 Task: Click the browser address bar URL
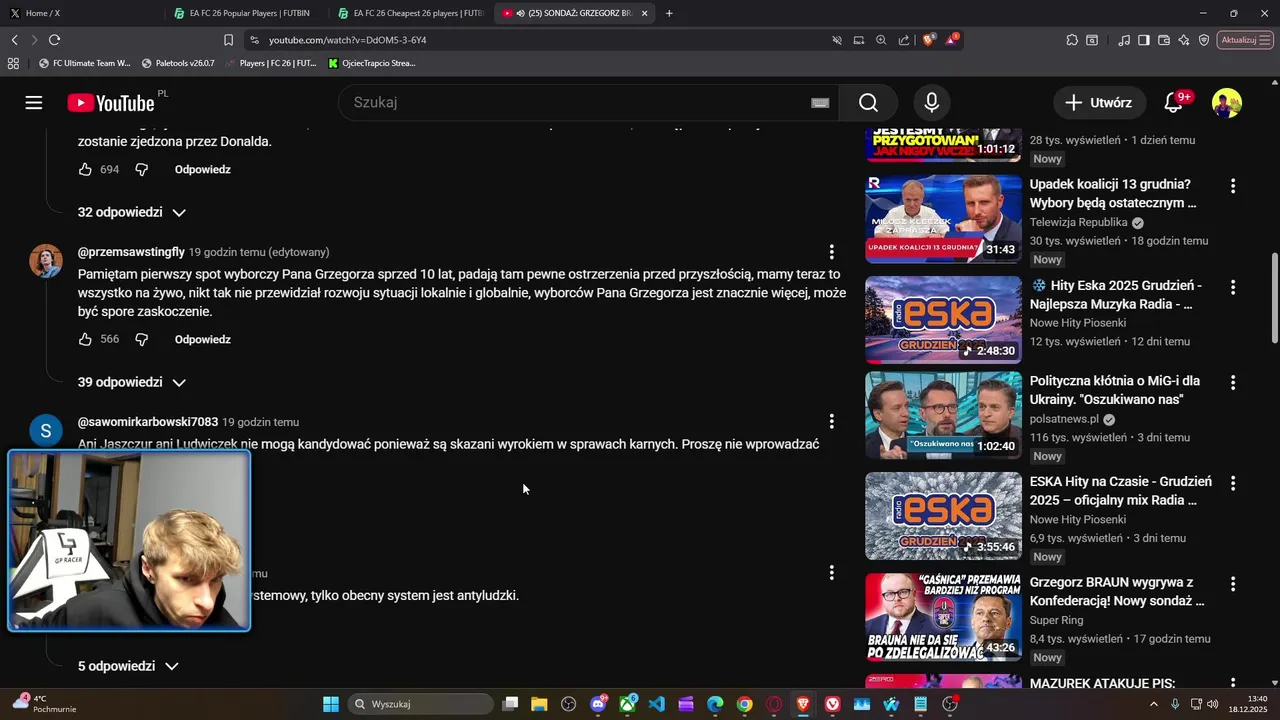click(x=347, y=40)
